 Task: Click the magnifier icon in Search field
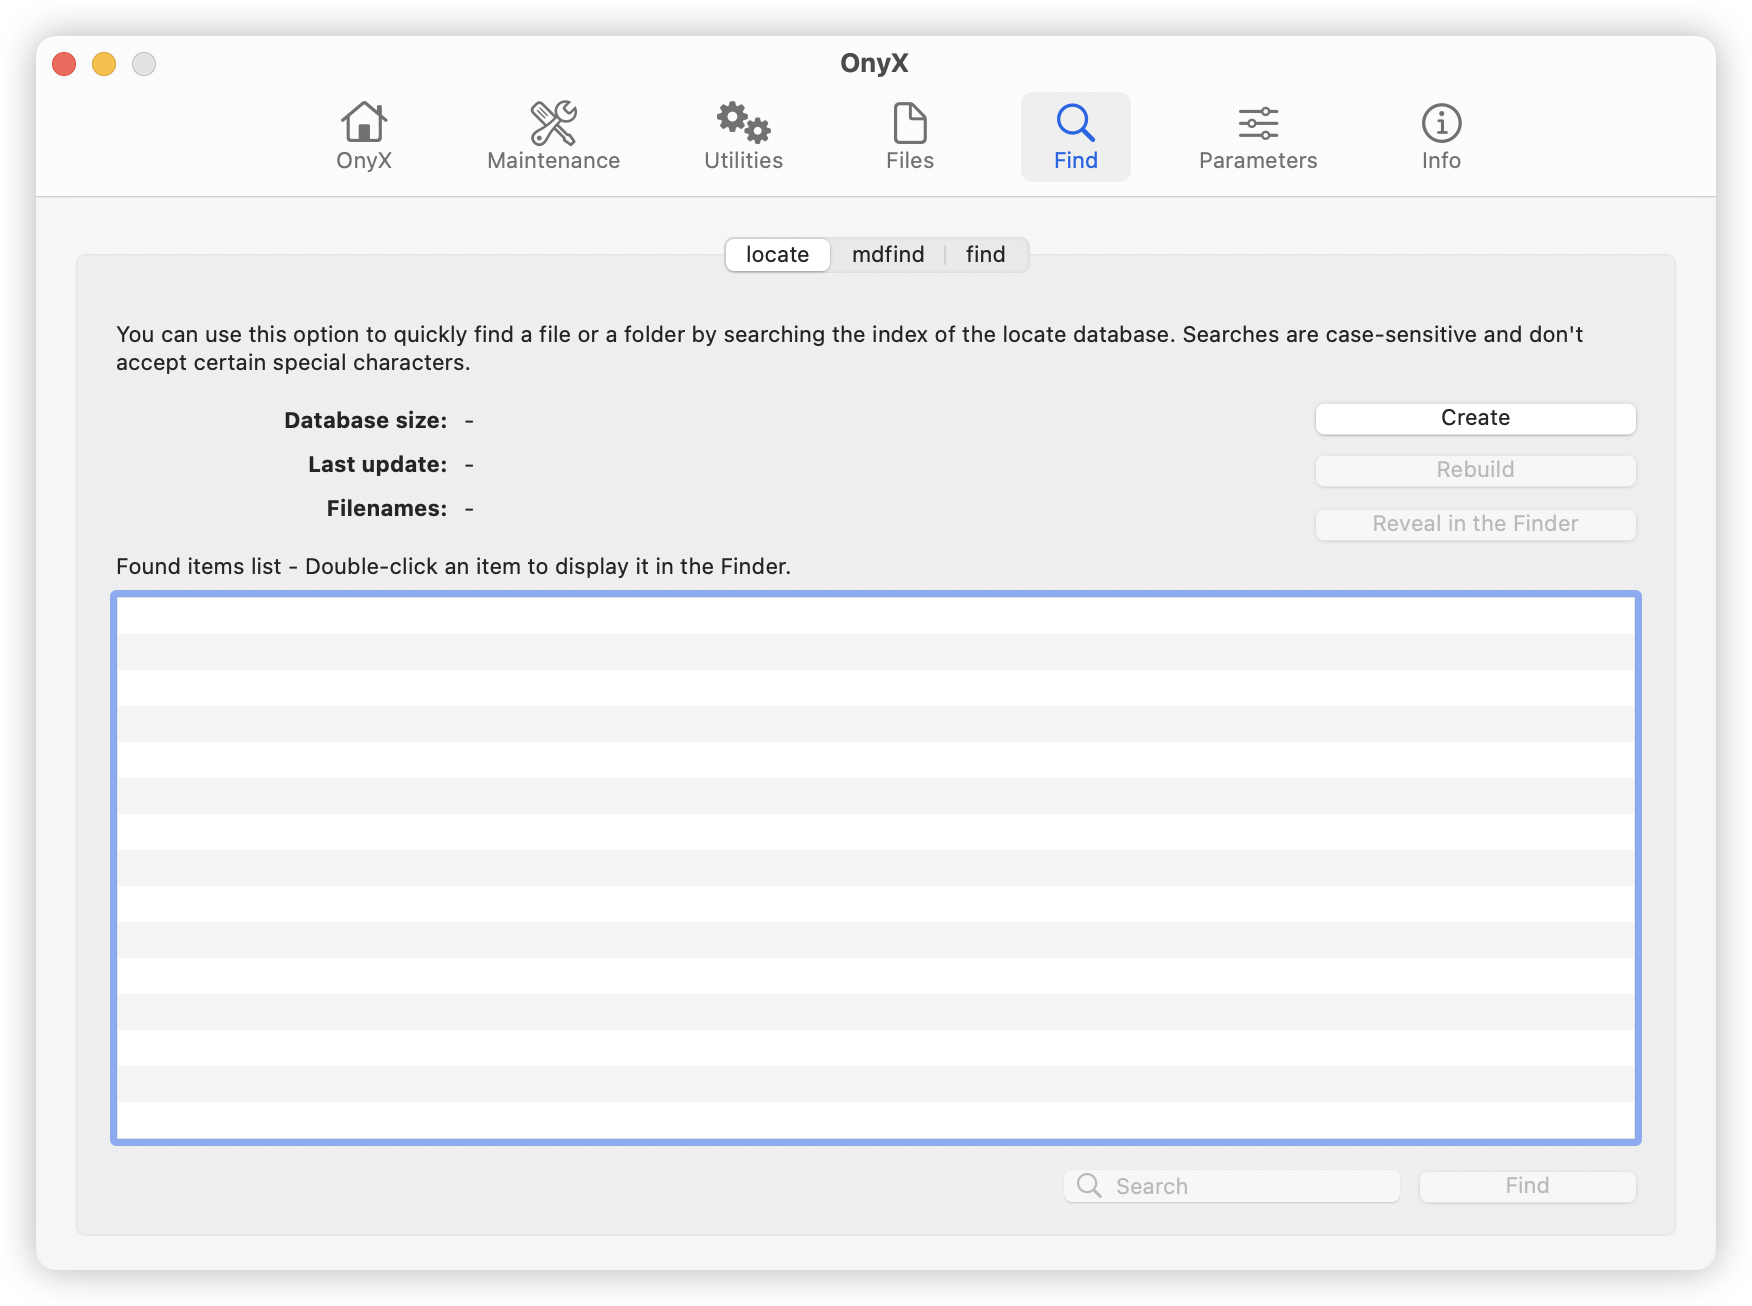pos(1089,1186)
